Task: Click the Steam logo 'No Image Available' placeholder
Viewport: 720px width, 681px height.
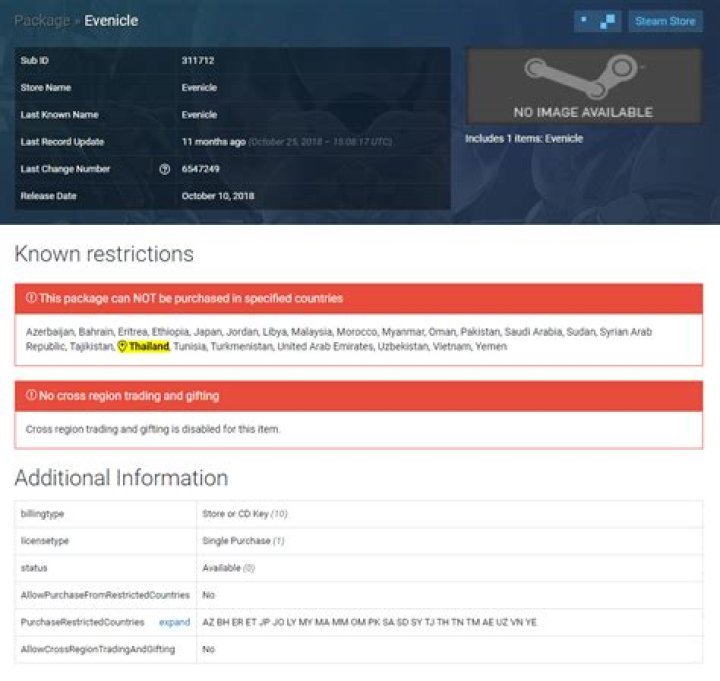Action: coord(583,86)
